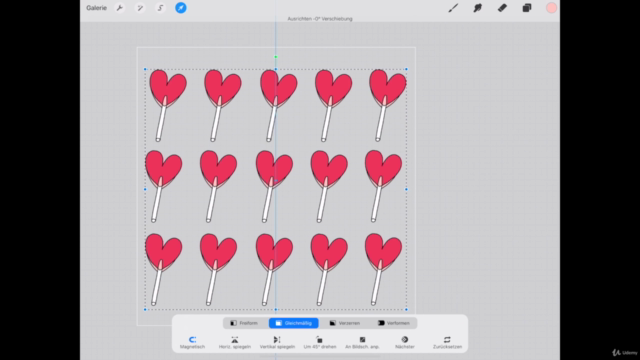Screen dimensions: 640x360
Task: Open the Adjustments magic wand menu
Action: click(140, 8)
